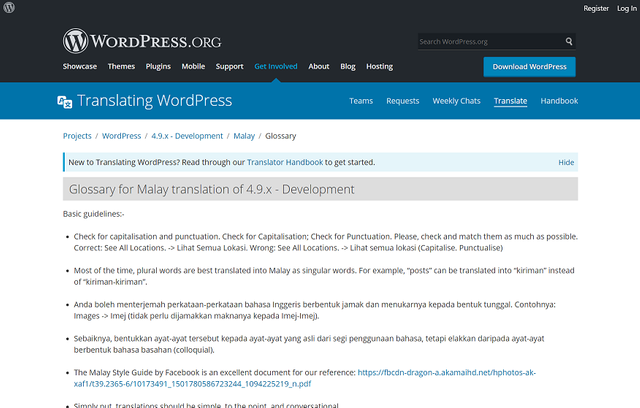The image size is (640, 408).
Task: Click the Malay breadcrumb link
Action: click(x=244, y=136)
